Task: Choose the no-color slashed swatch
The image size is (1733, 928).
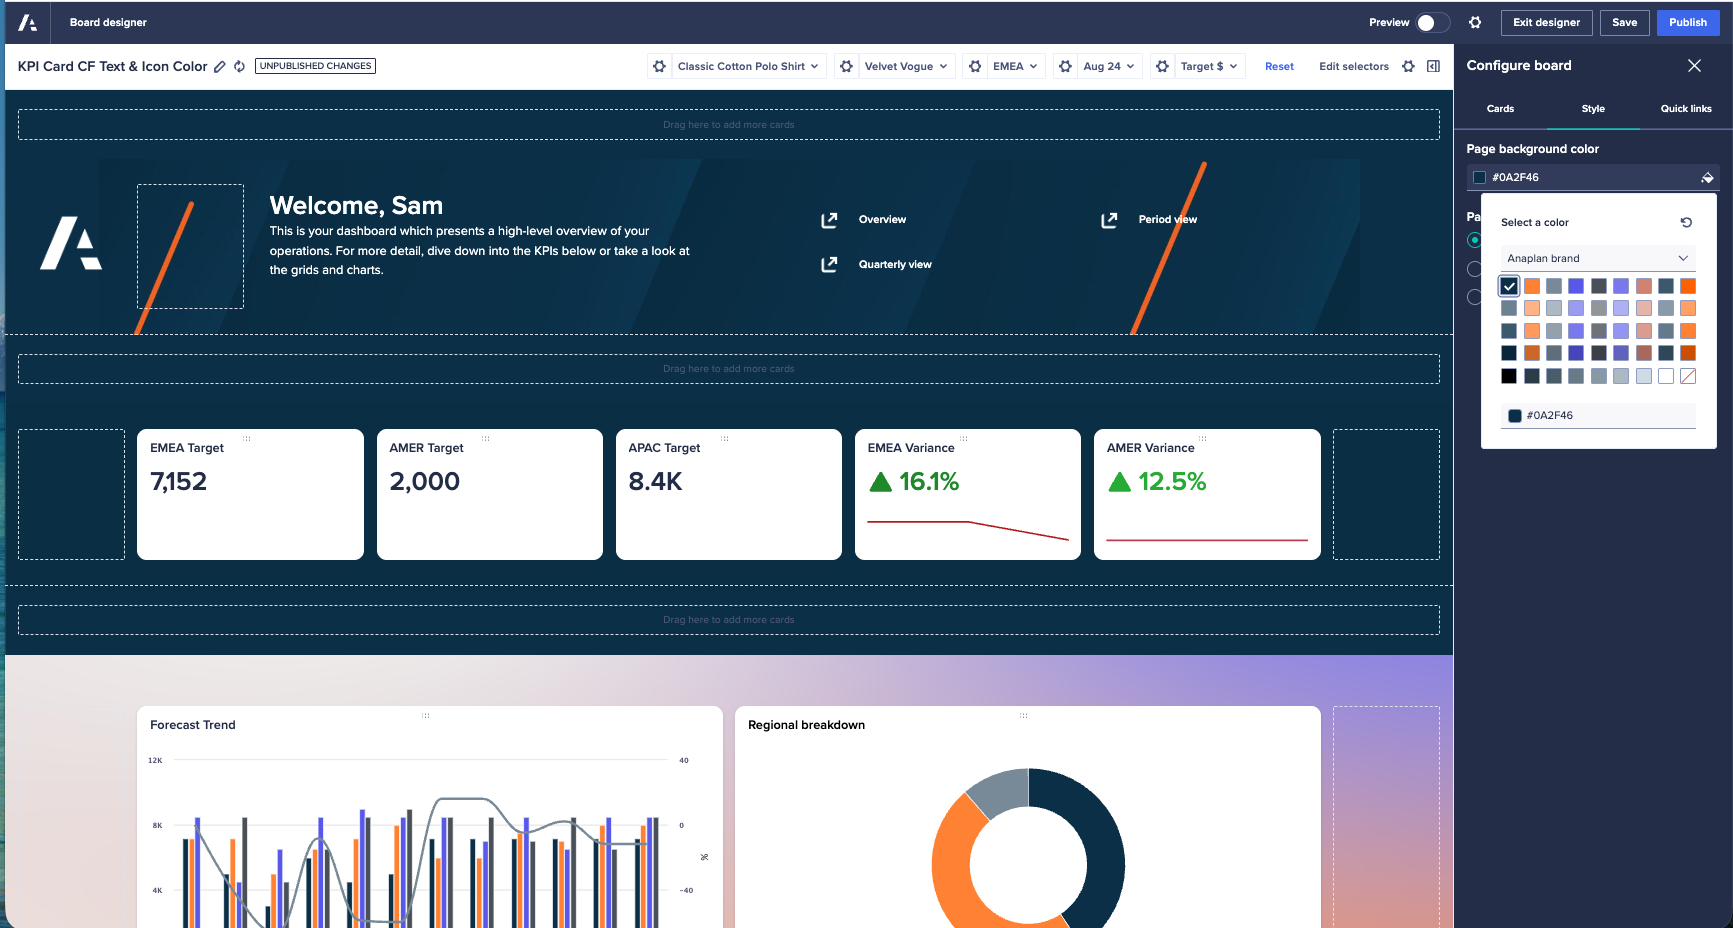Action: tap(1688, 376)
